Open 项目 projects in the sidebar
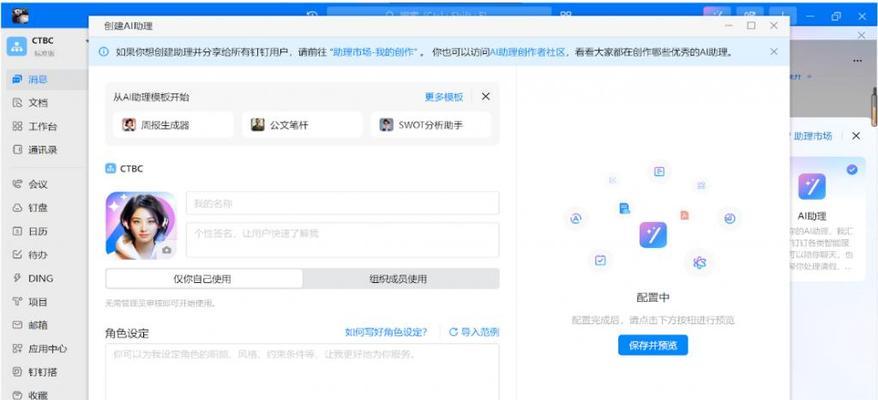Screen dimensions: 878x400 pyautogui.click(x=30, y=302)
